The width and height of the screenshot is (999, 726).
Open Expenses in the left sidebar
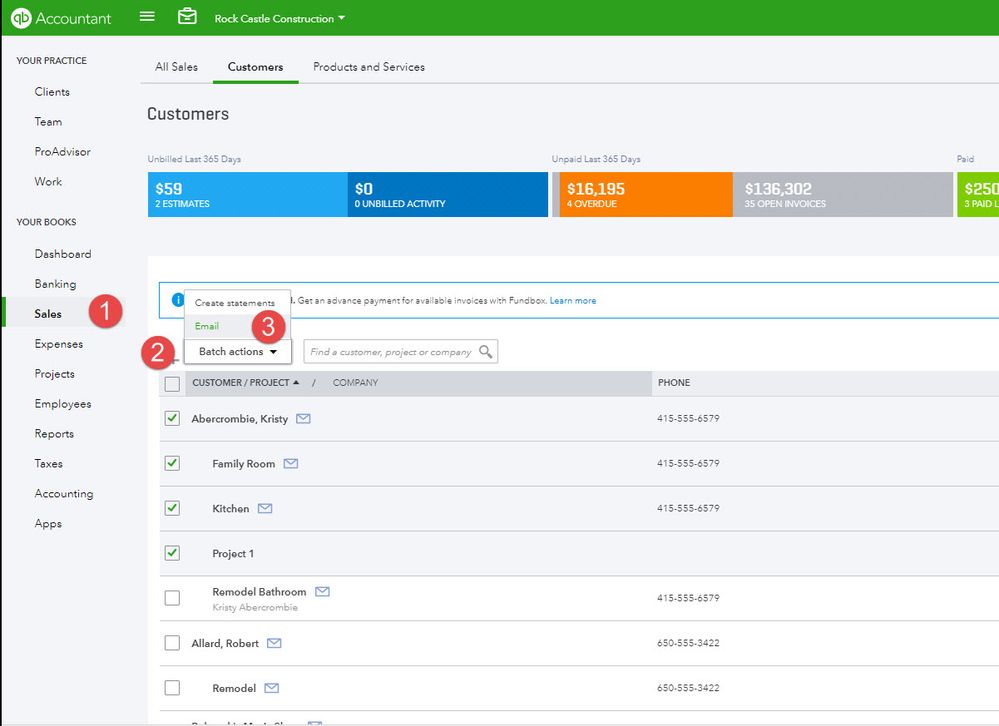58,344
